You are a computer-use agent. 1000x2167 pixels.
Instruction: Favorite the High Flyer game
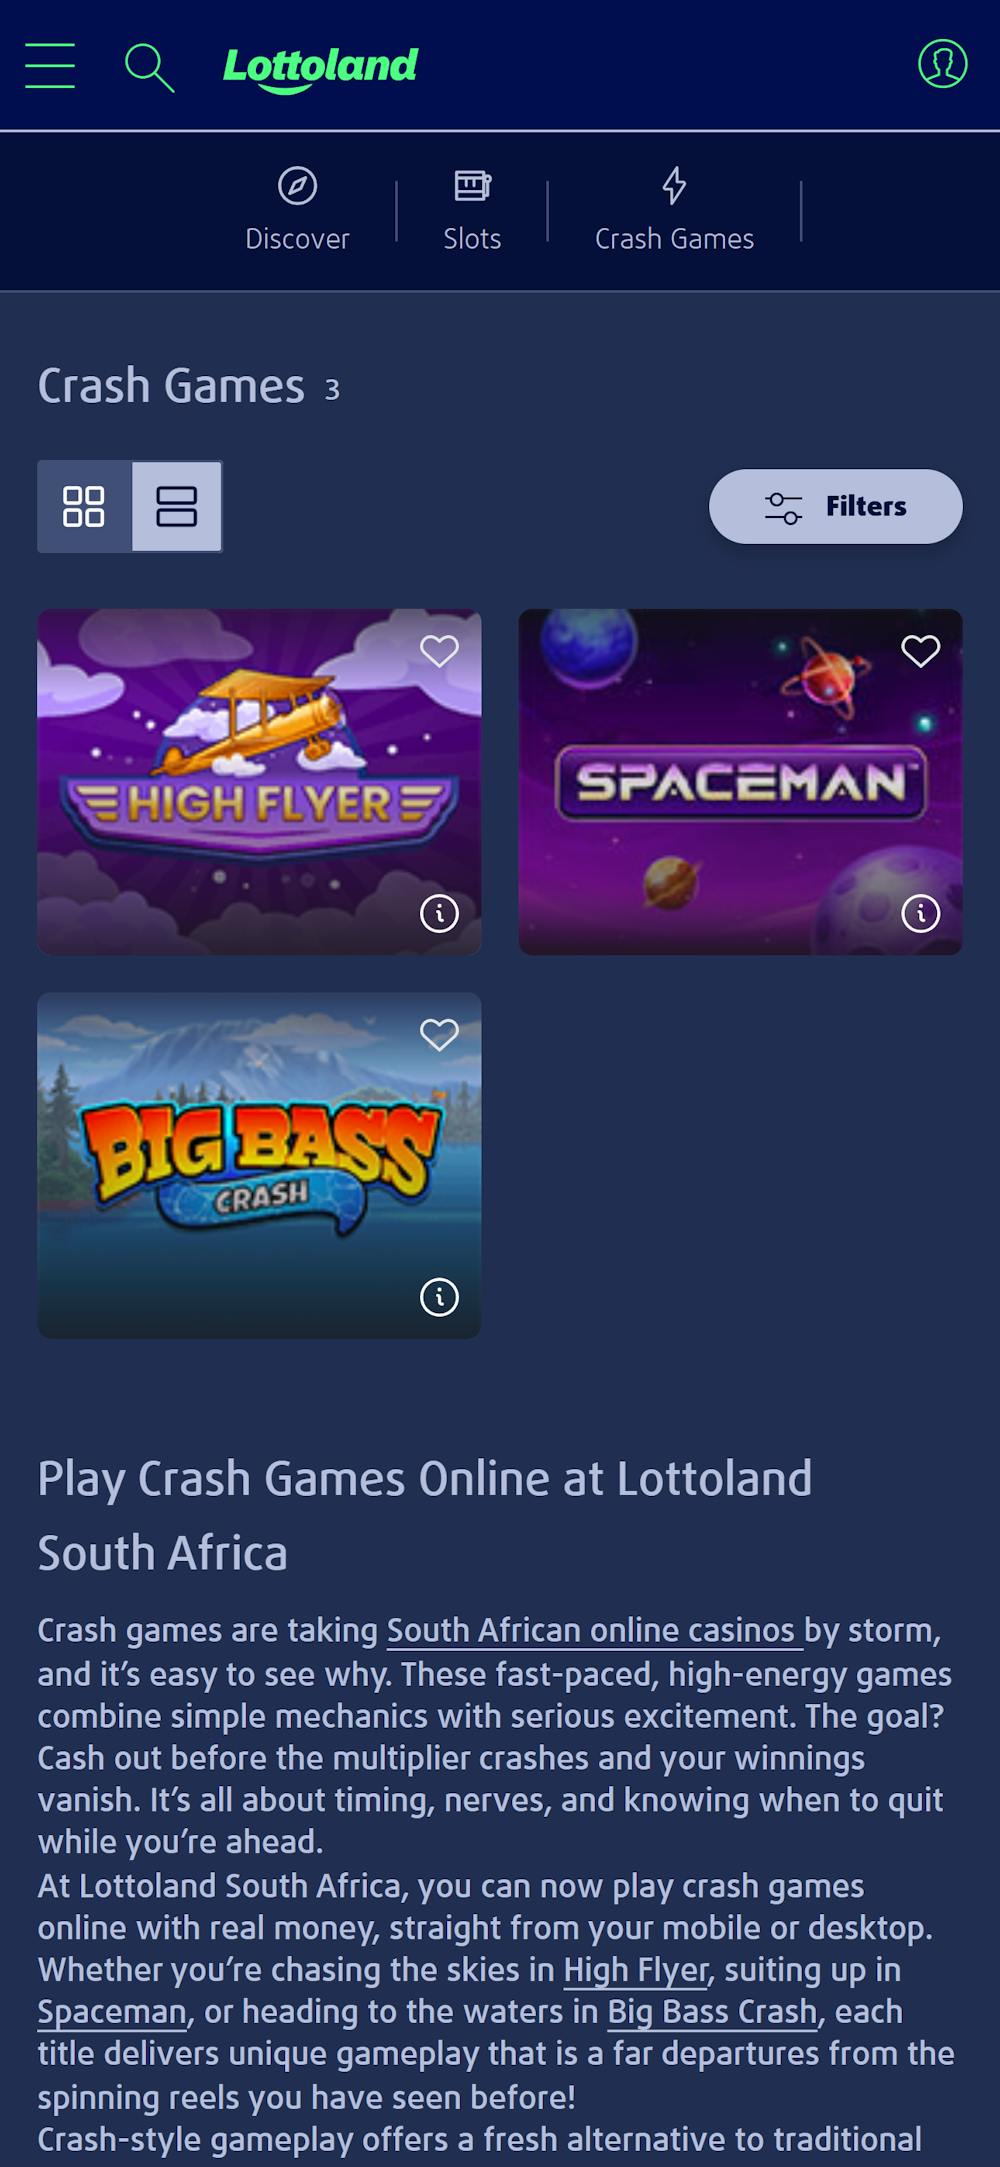point(439,651)
